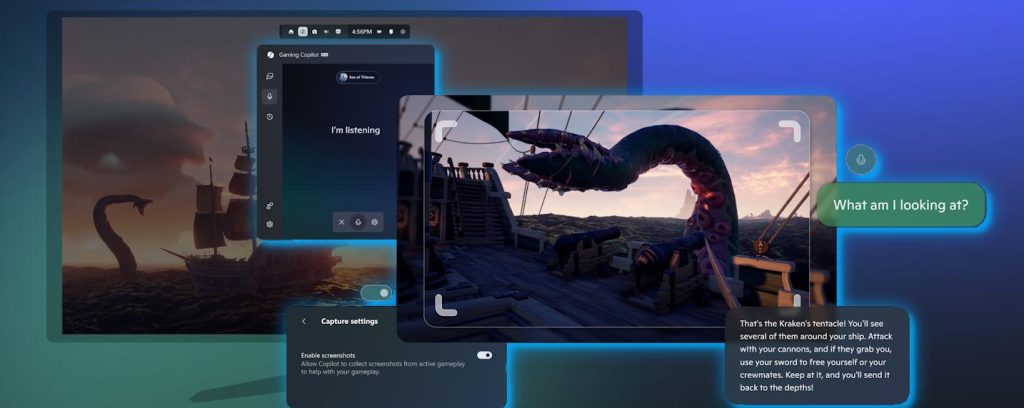Select voice mode microphone in Copilot sidebar

click(x=270, y=97)
